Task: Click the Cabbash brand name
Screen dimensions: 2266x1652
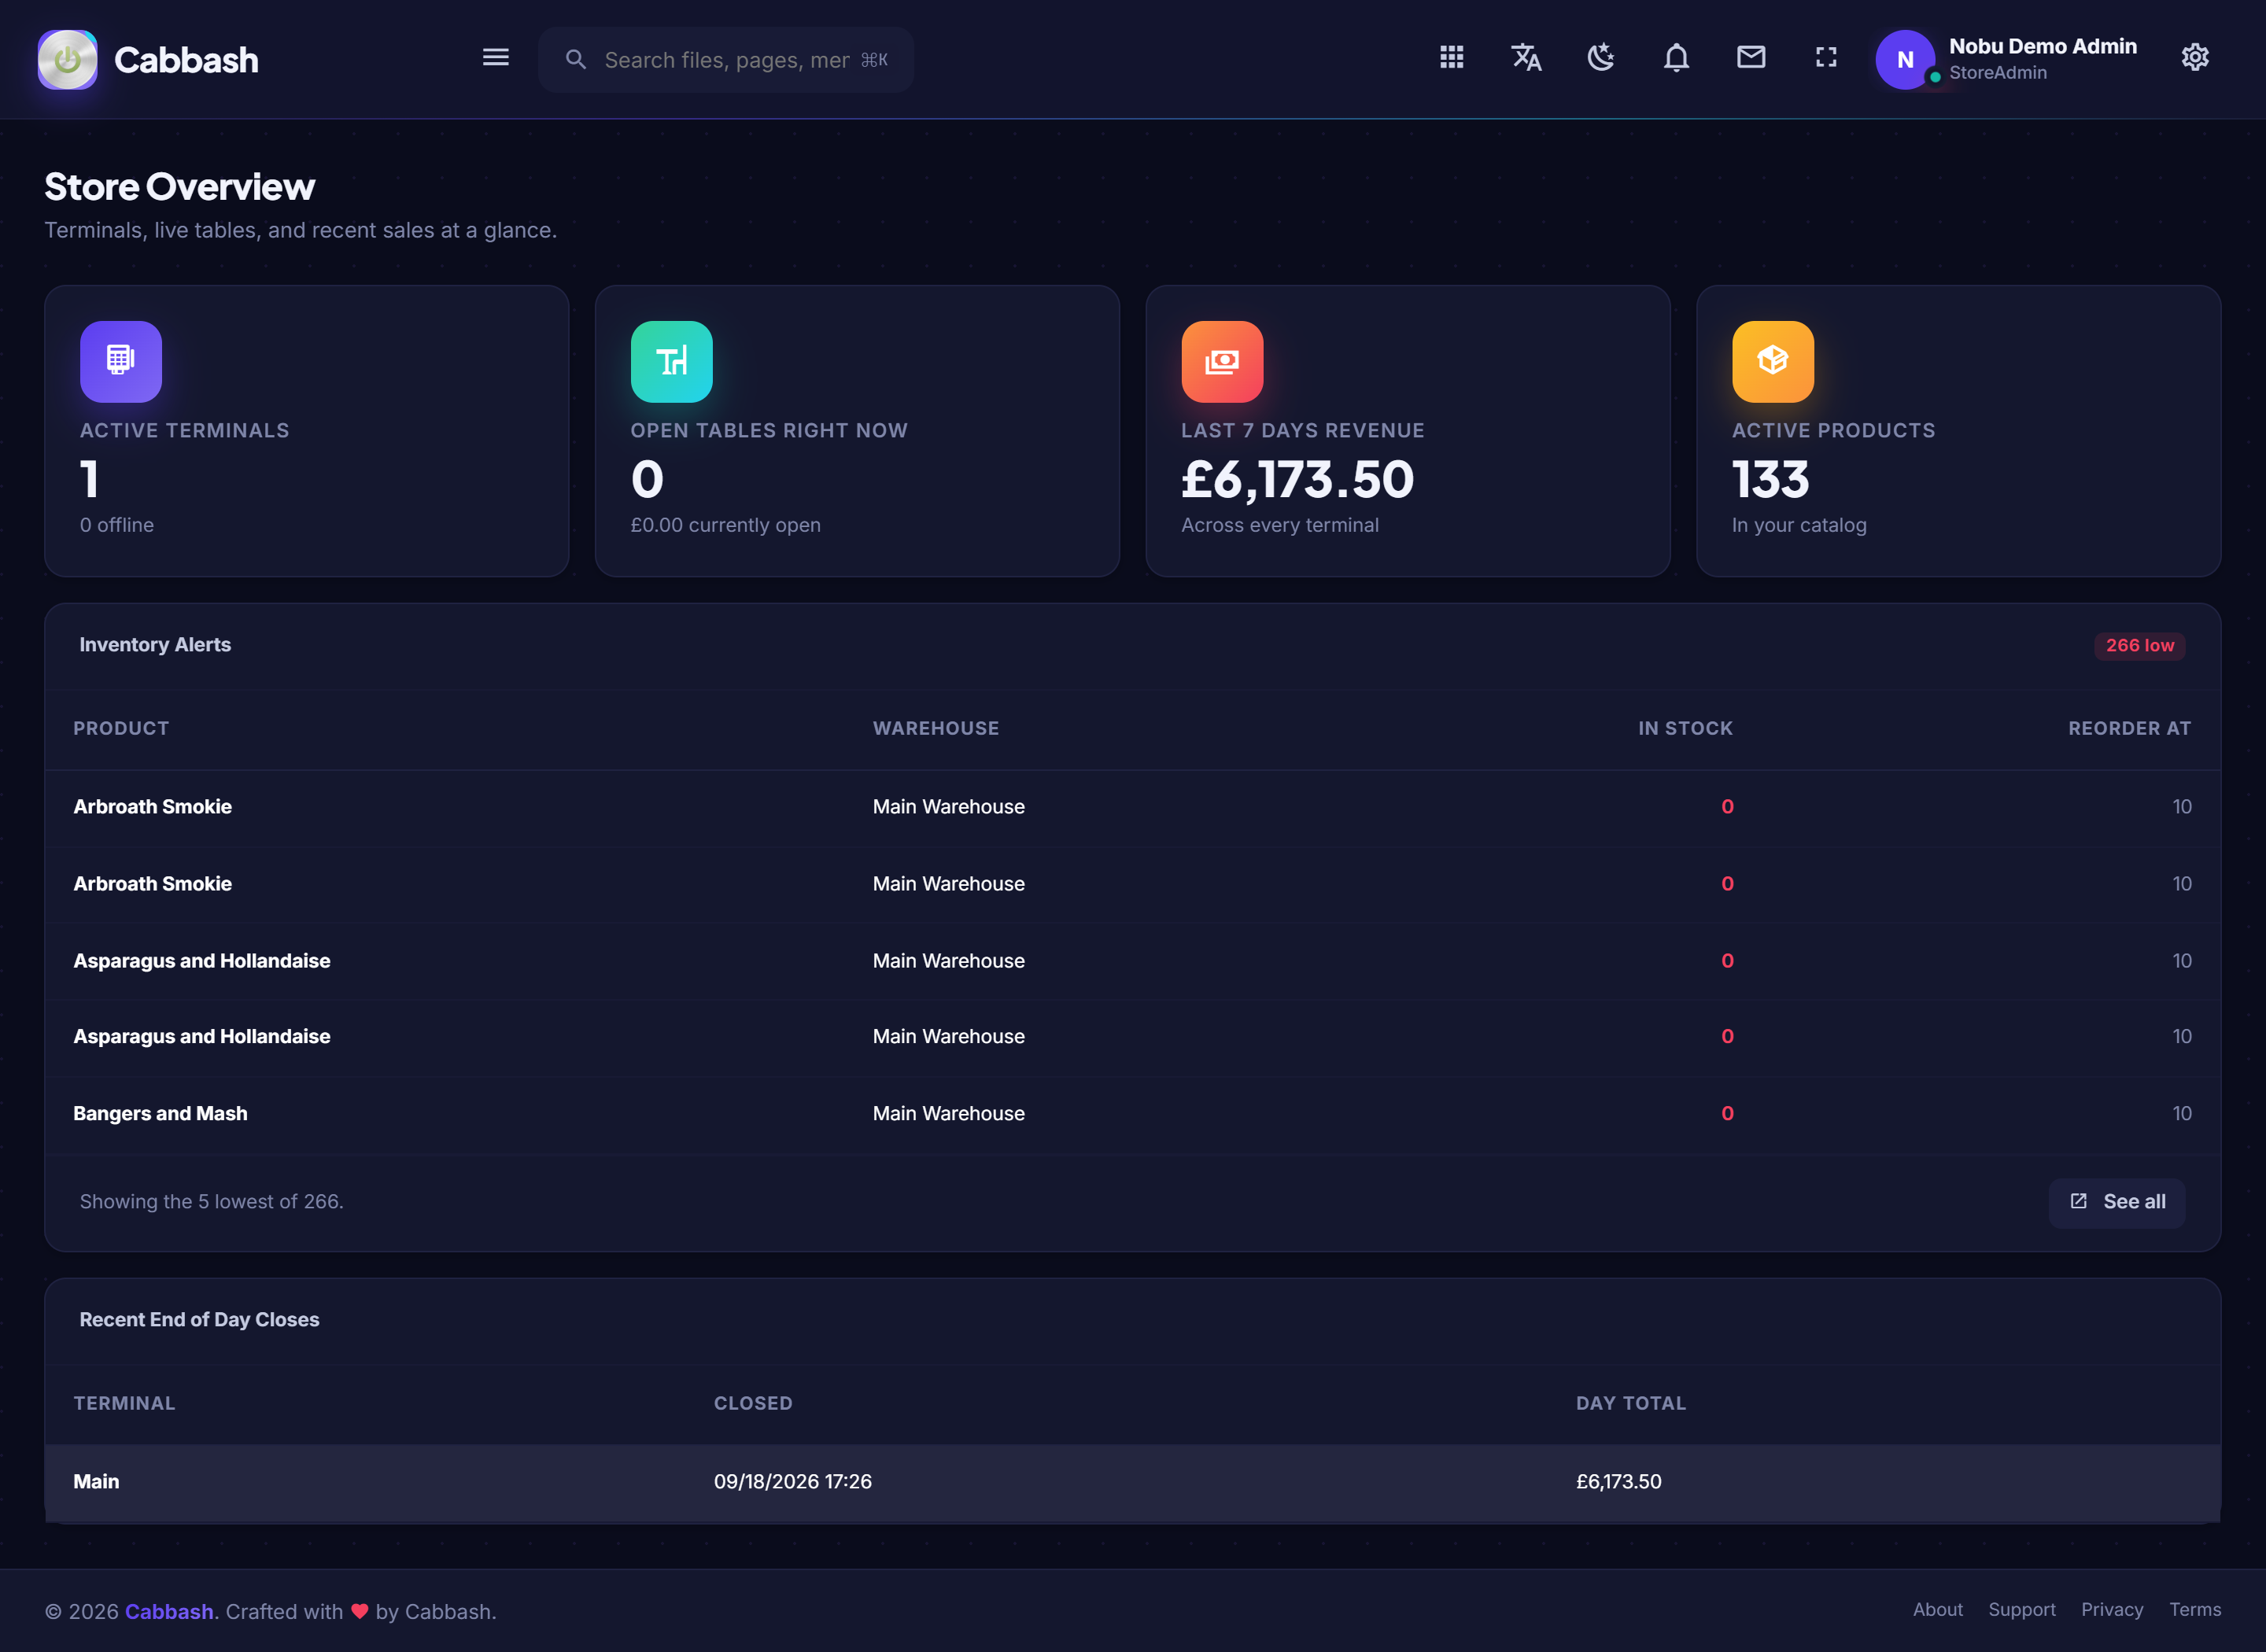Action: click(186, 60)
